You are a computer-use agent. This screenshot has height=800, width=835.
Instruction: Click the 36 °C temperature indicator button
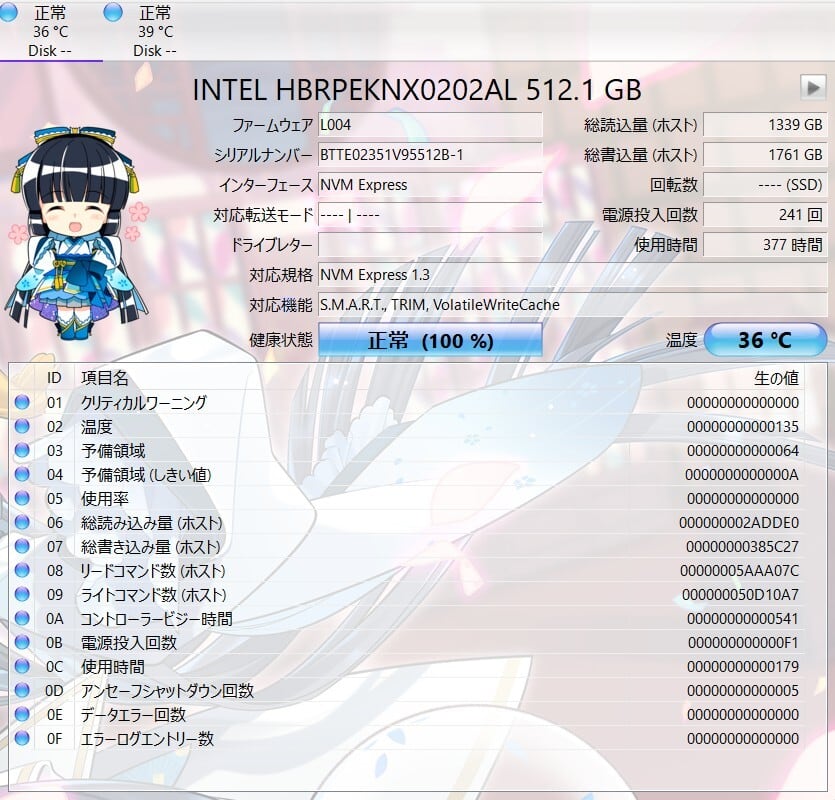[765, 340]
